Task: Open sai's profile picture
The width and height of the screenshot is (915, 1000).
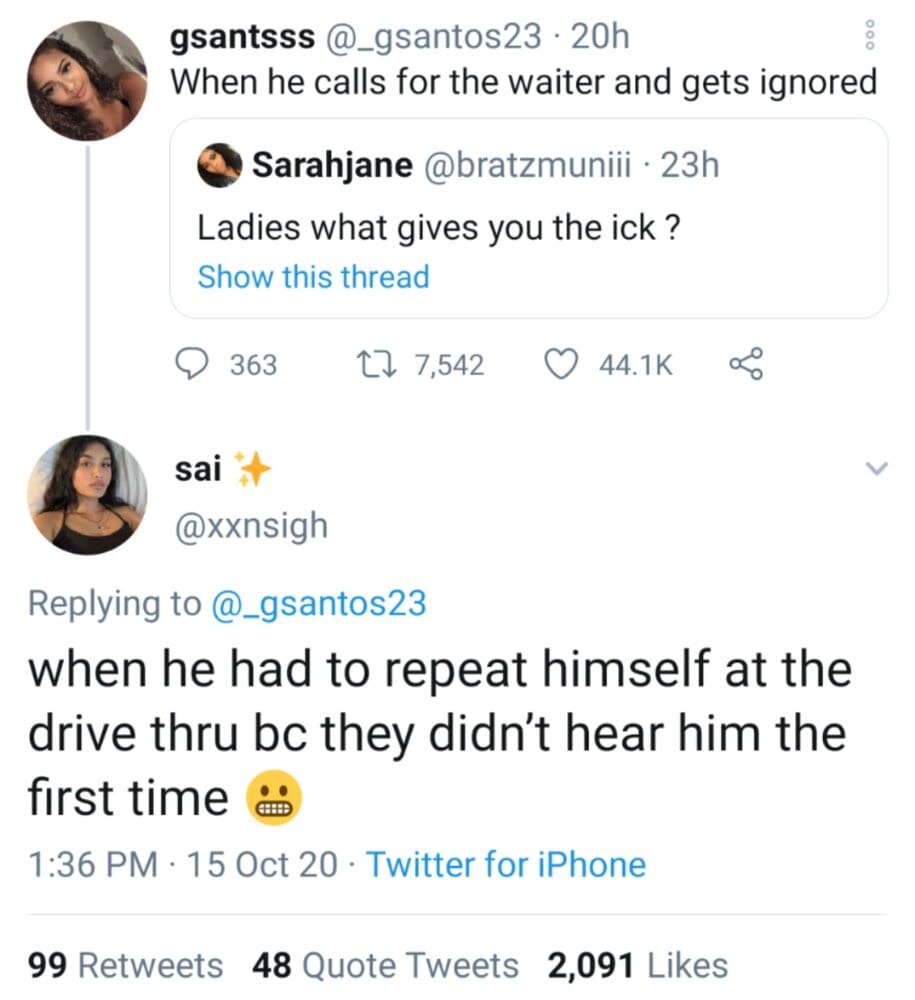Action: (x=87, y=495)
